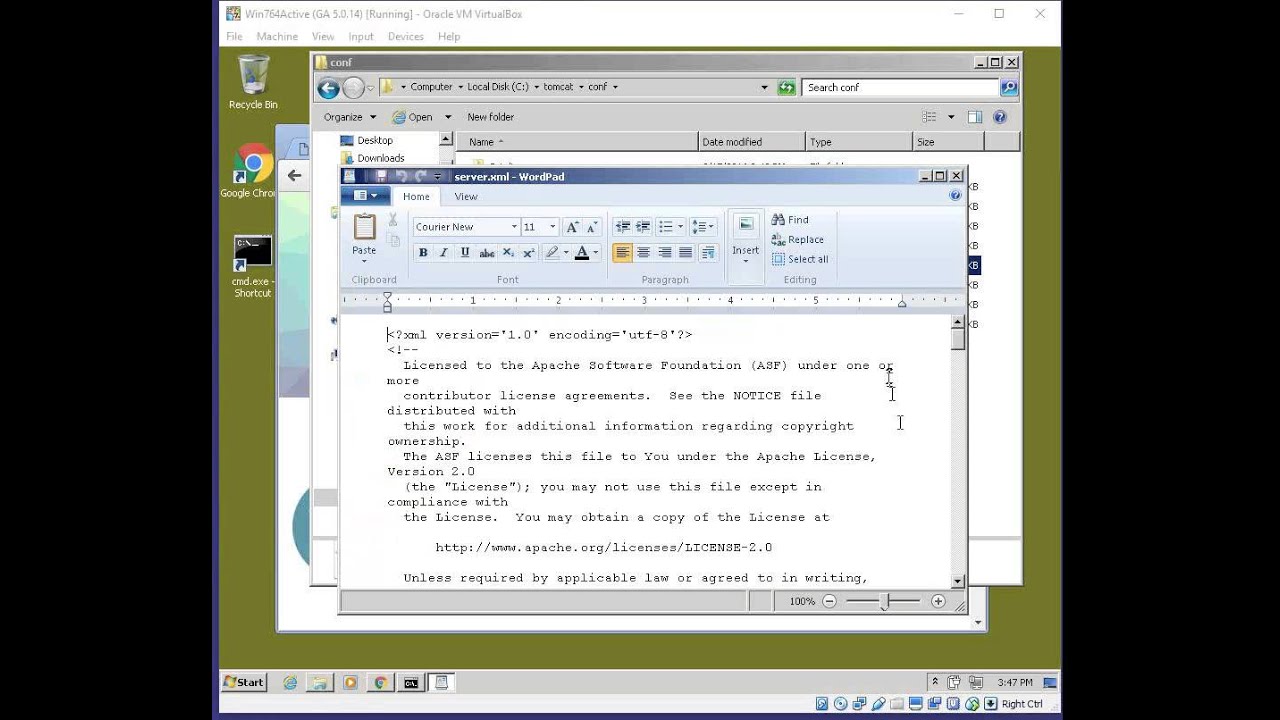Screen dimensions: 1280x720
Task: Switch to the Home ribbon tab
Action: point(416,196)
